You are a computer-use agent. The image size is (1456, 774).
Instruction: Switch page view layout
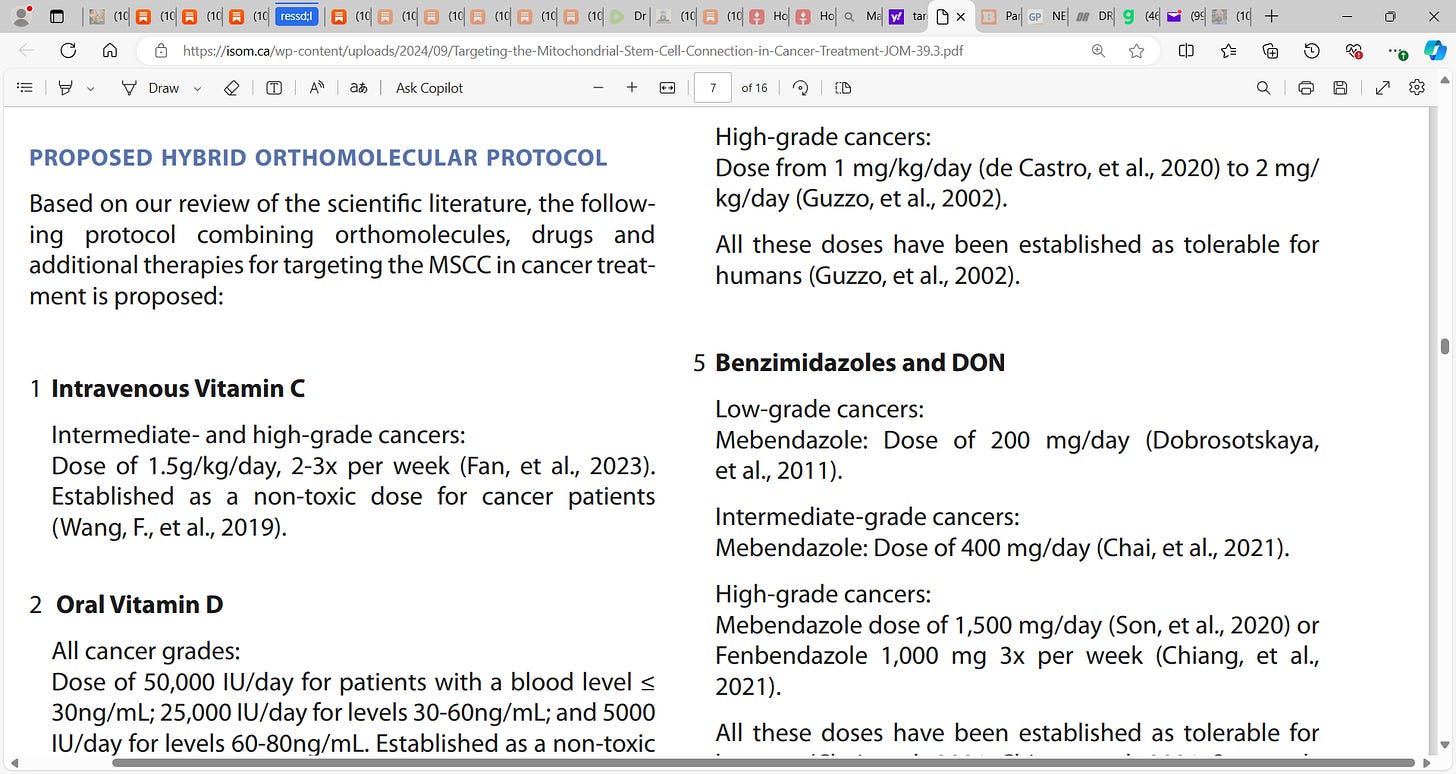click(843, 88)
